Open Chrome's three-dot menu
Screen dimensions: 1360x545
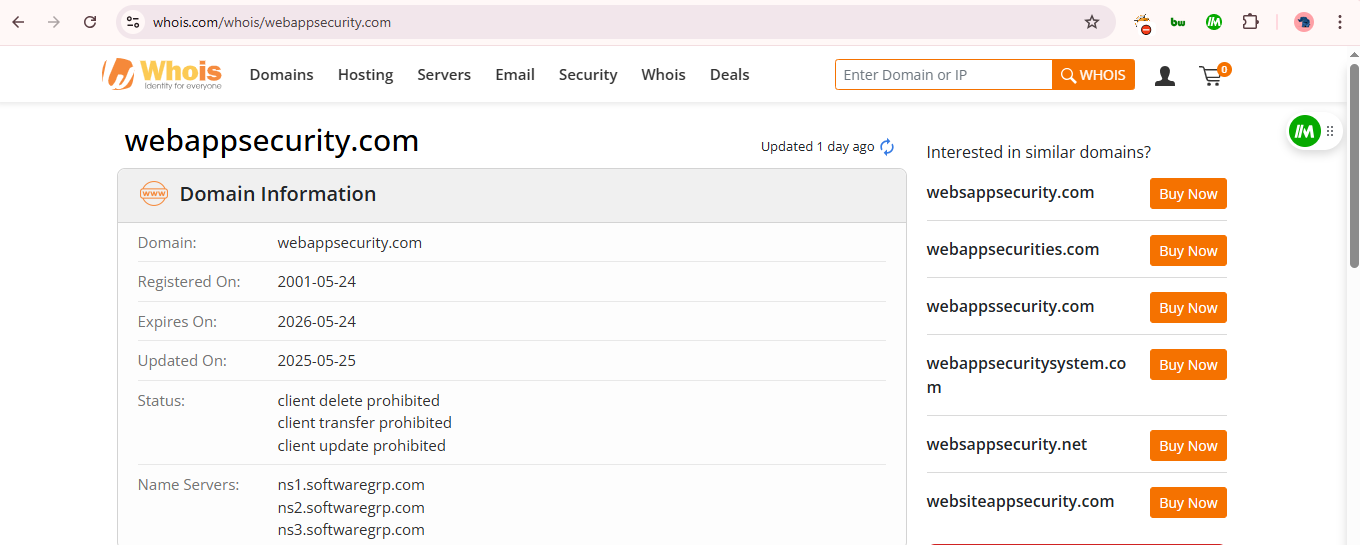coord(1340,22)
